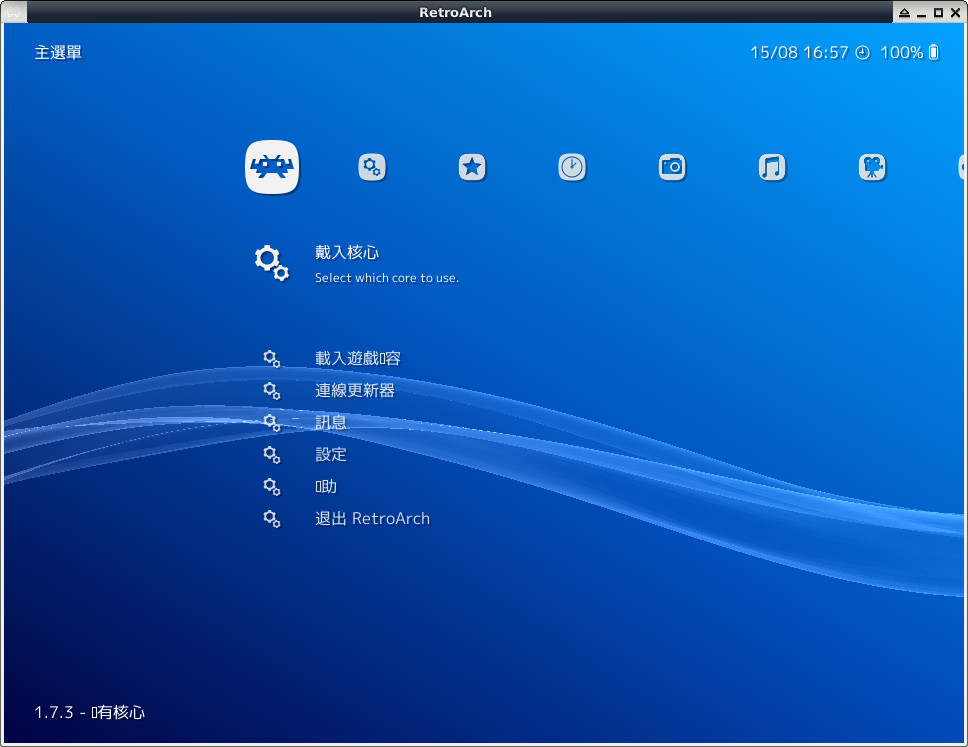This screenshot has width=968, height=747.
Task: Click the gear icon beside 助 help entry
Action: [x=272, y=487]
